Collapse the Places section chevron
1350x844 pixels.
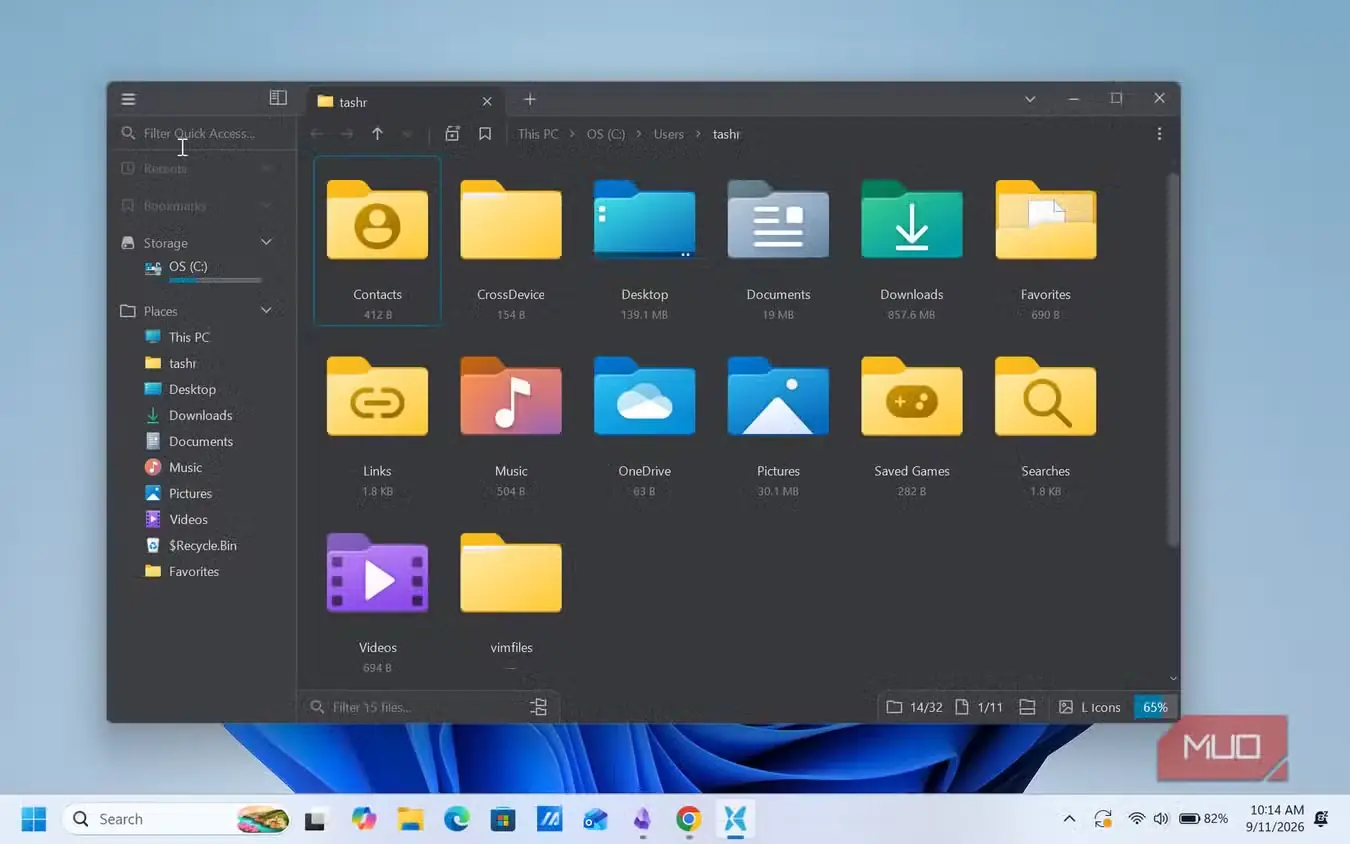pos(266,311)
